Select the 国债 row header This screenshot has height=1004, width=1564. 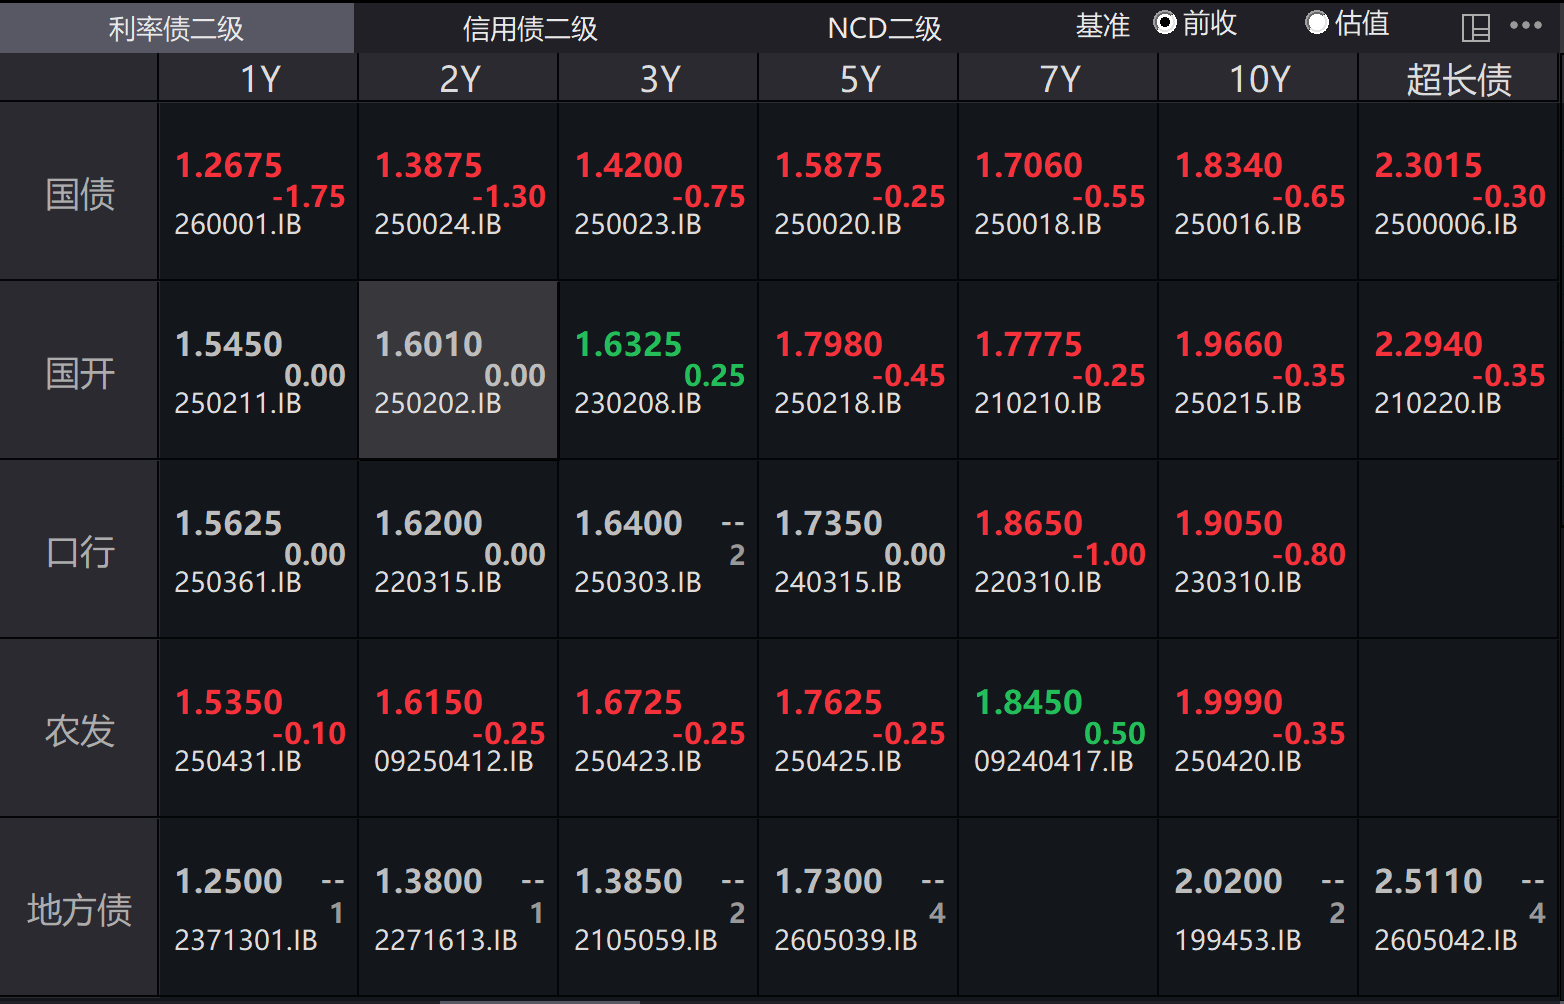click(x=79, y=193)
